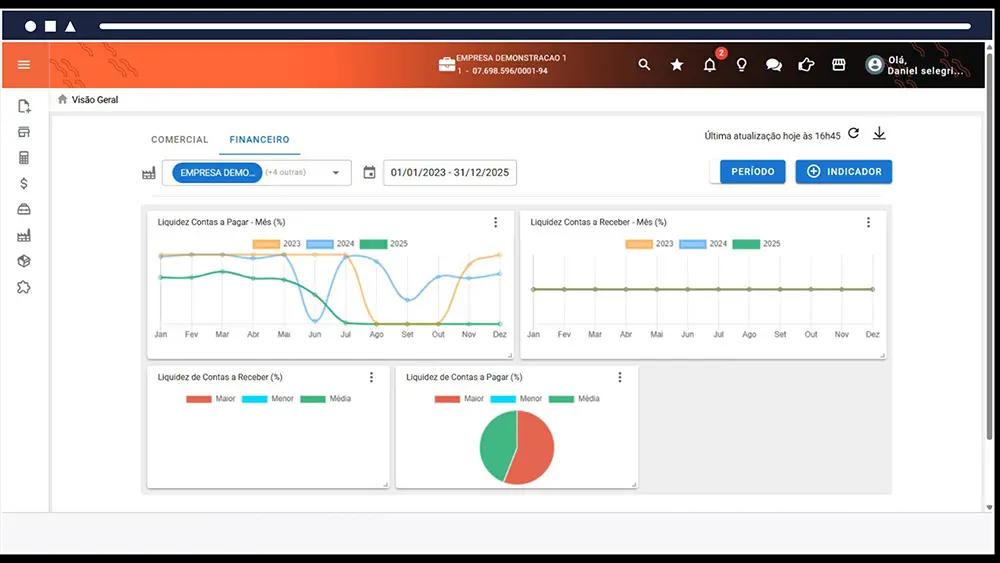Click the calendar icon by date range
Screen dimensions: 1000x563
tap(369, 172)
